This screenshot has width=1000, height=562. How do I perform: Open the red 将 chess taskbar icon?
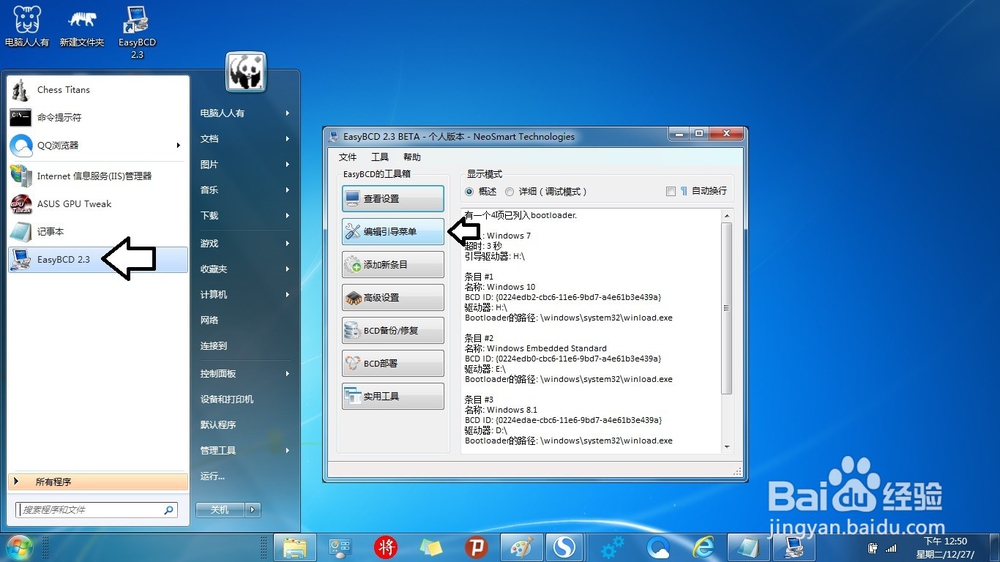click(385, 547)
